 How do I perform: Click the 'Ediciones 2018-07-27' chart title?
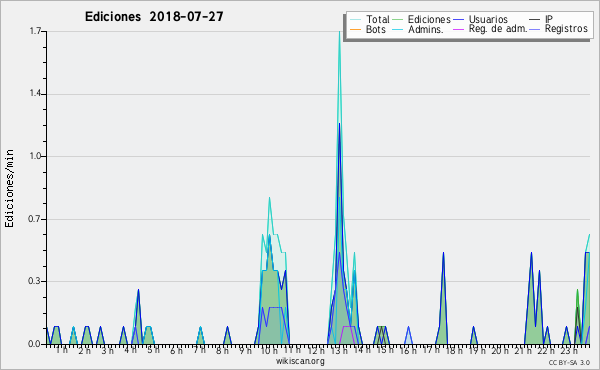point(154,17)
